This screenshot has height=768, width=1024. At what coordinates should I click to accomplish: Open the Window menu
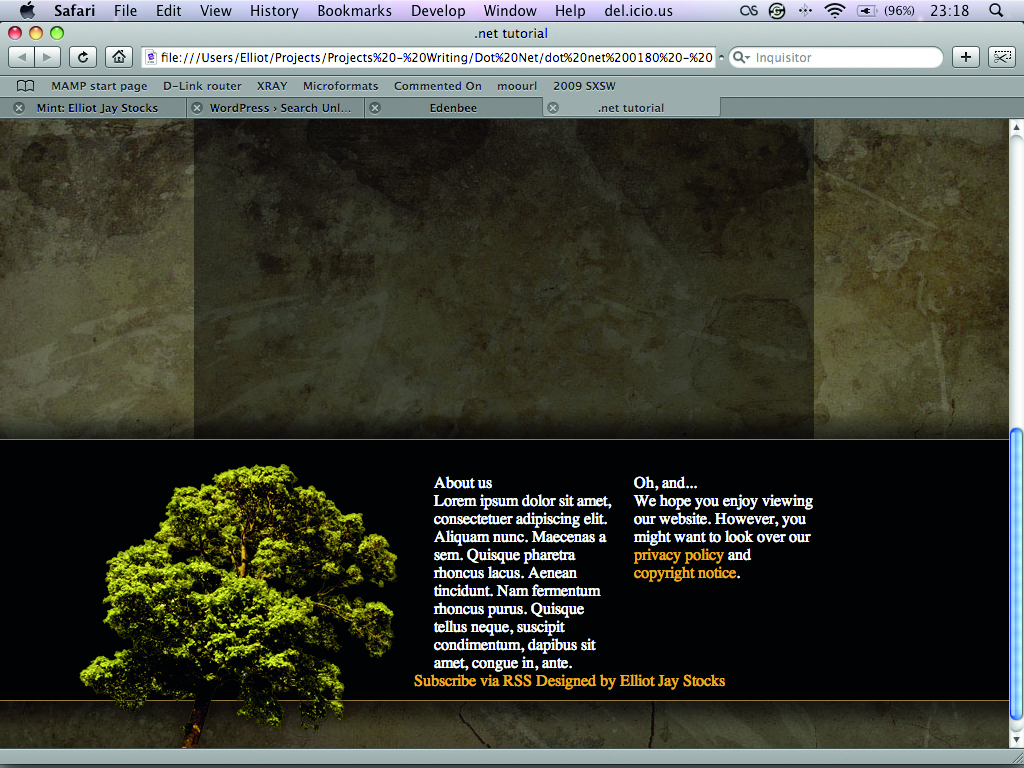point(510,10)
